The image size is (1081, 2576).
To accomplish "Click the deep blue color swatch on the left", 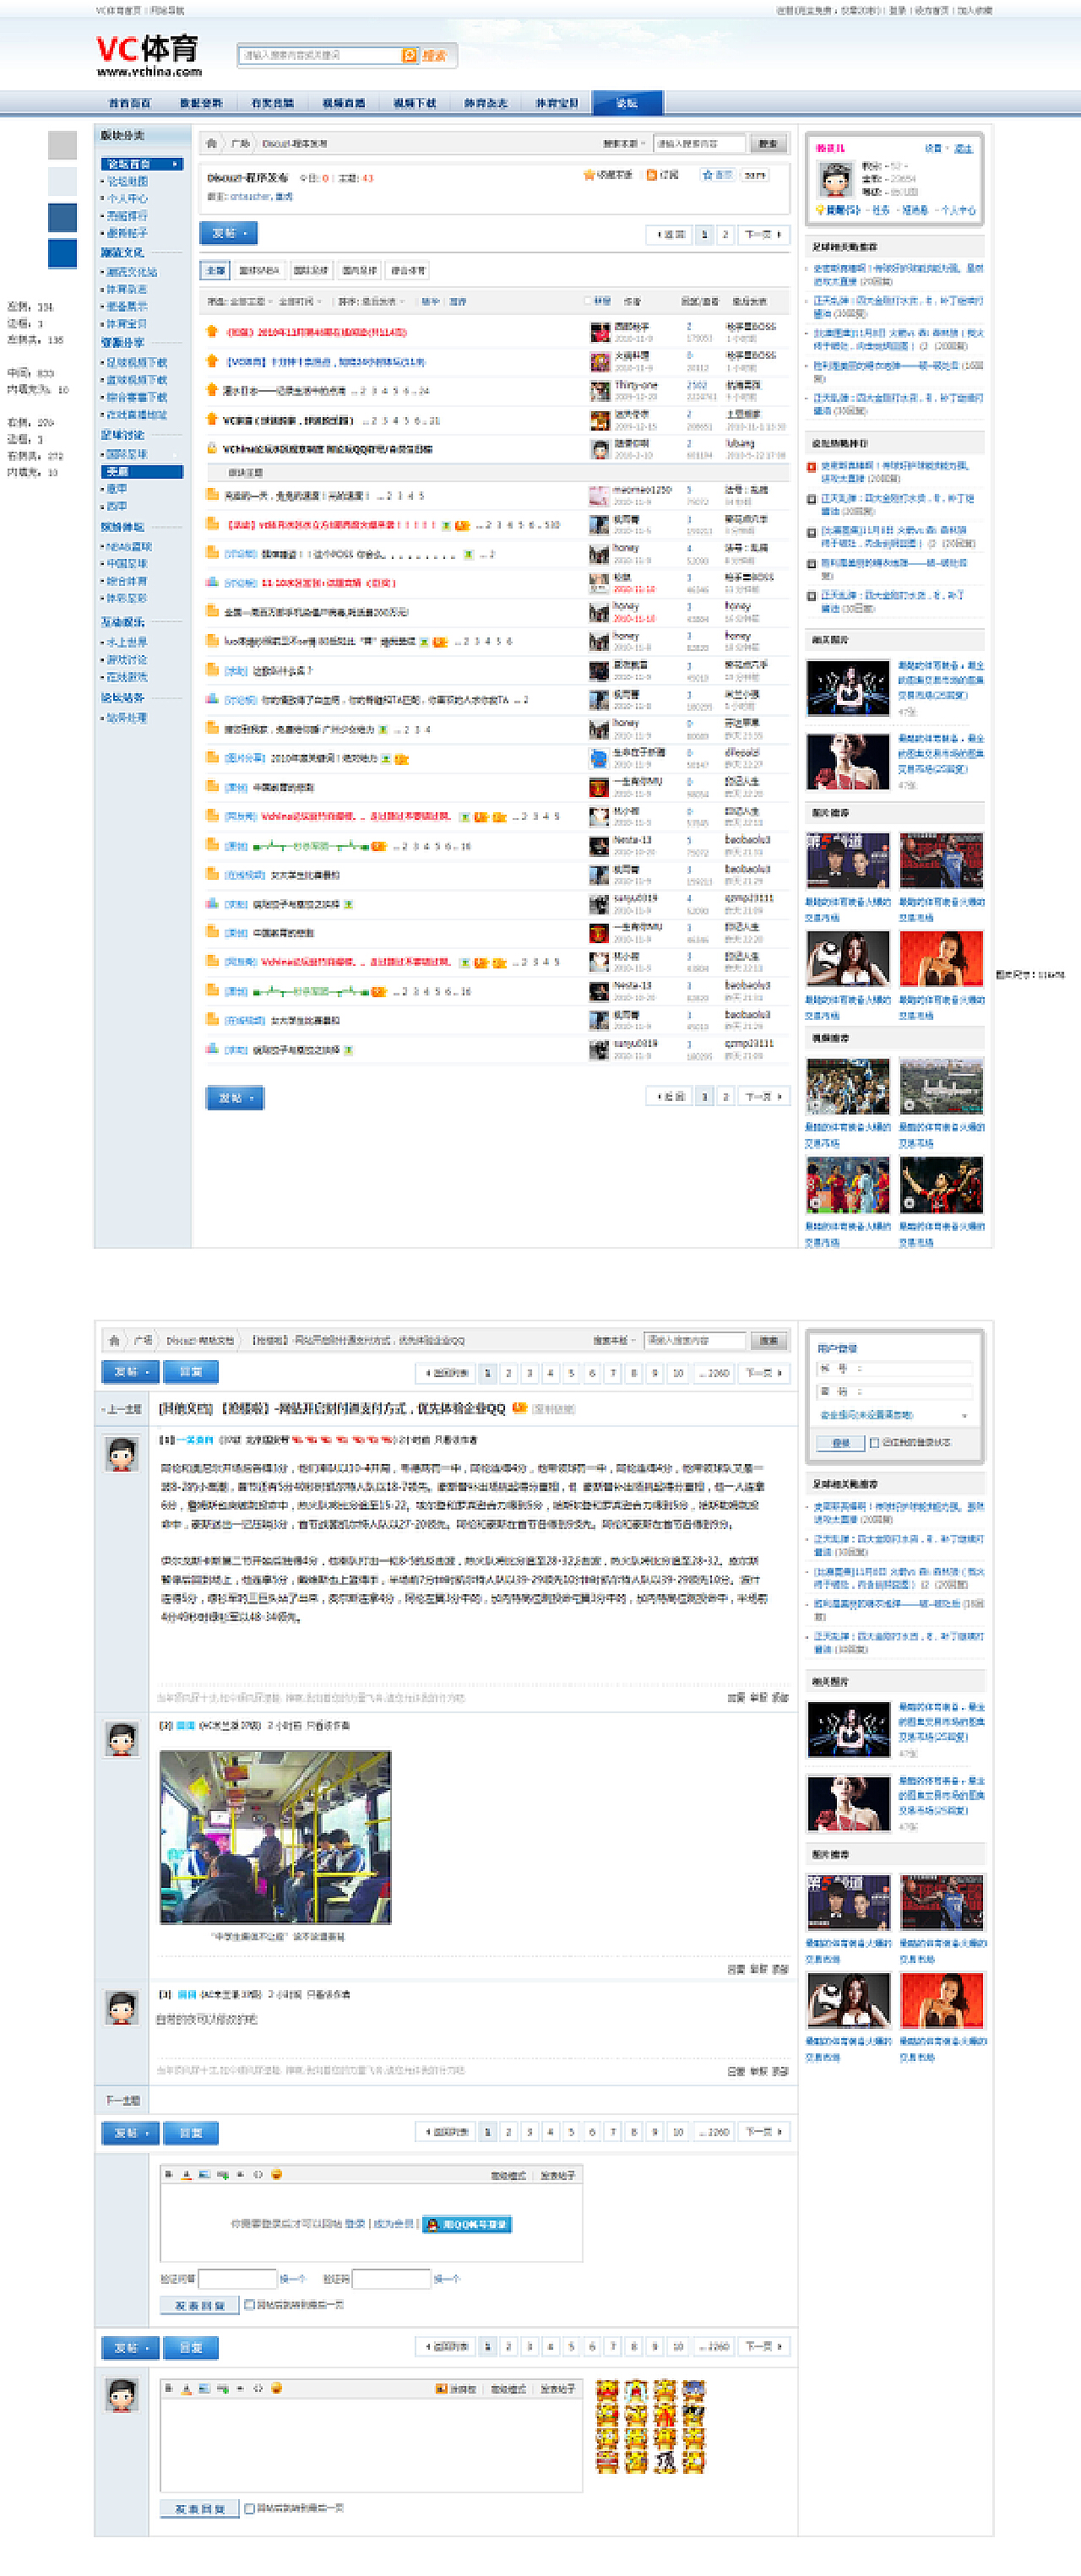I will tap(62, 254).
